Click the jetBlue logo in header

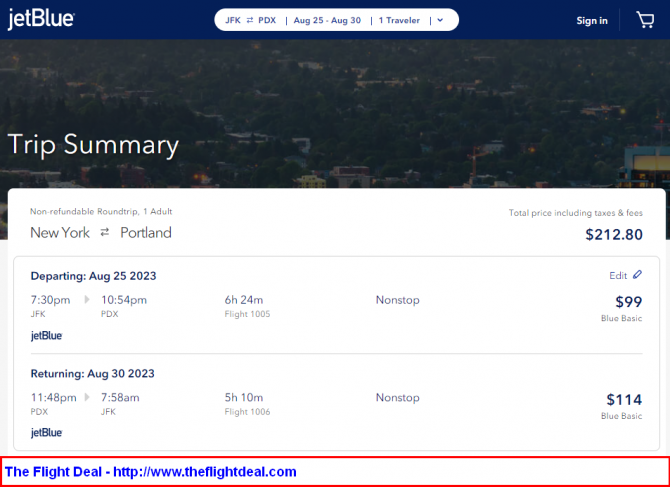[41, 20]
